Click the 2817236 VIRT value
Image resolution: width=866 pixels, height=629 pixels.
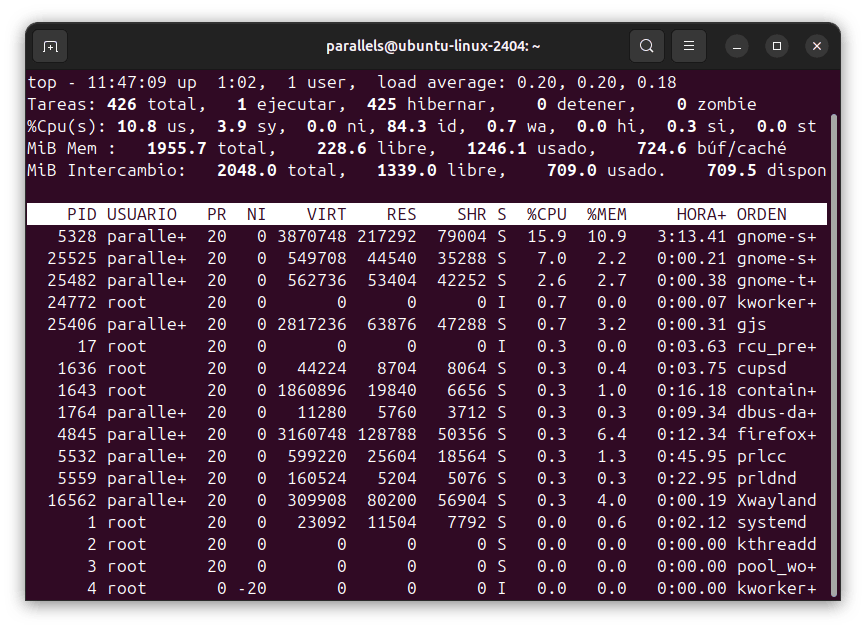tap(311, 325)
